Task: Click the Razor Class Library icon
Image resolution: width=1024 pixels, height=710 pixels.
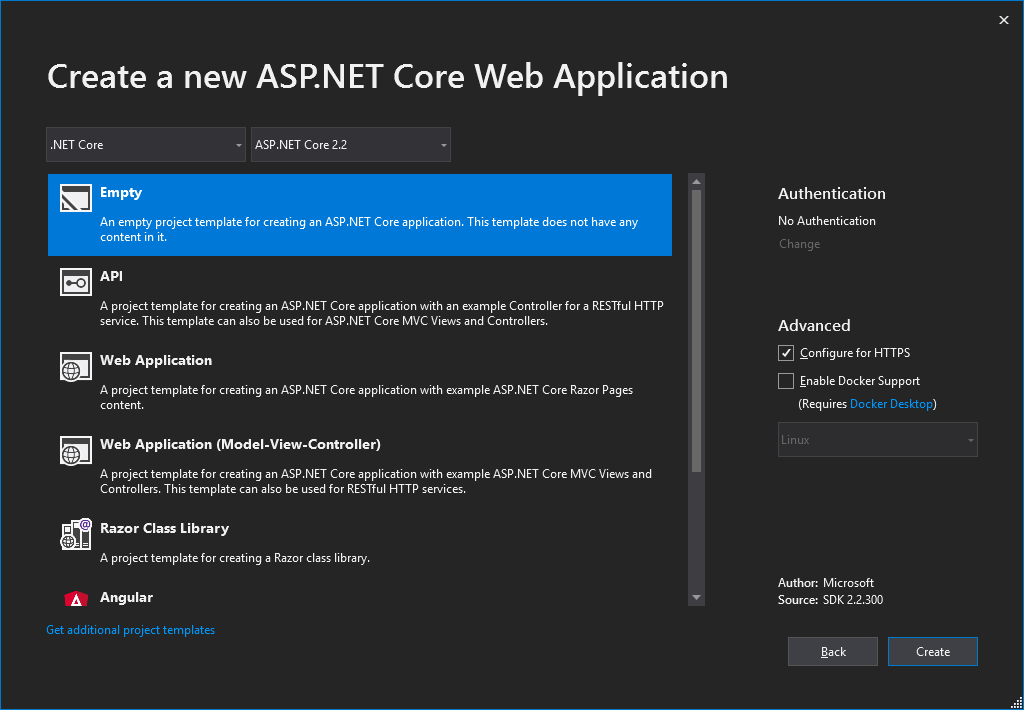Action: [x=76, y=535]
